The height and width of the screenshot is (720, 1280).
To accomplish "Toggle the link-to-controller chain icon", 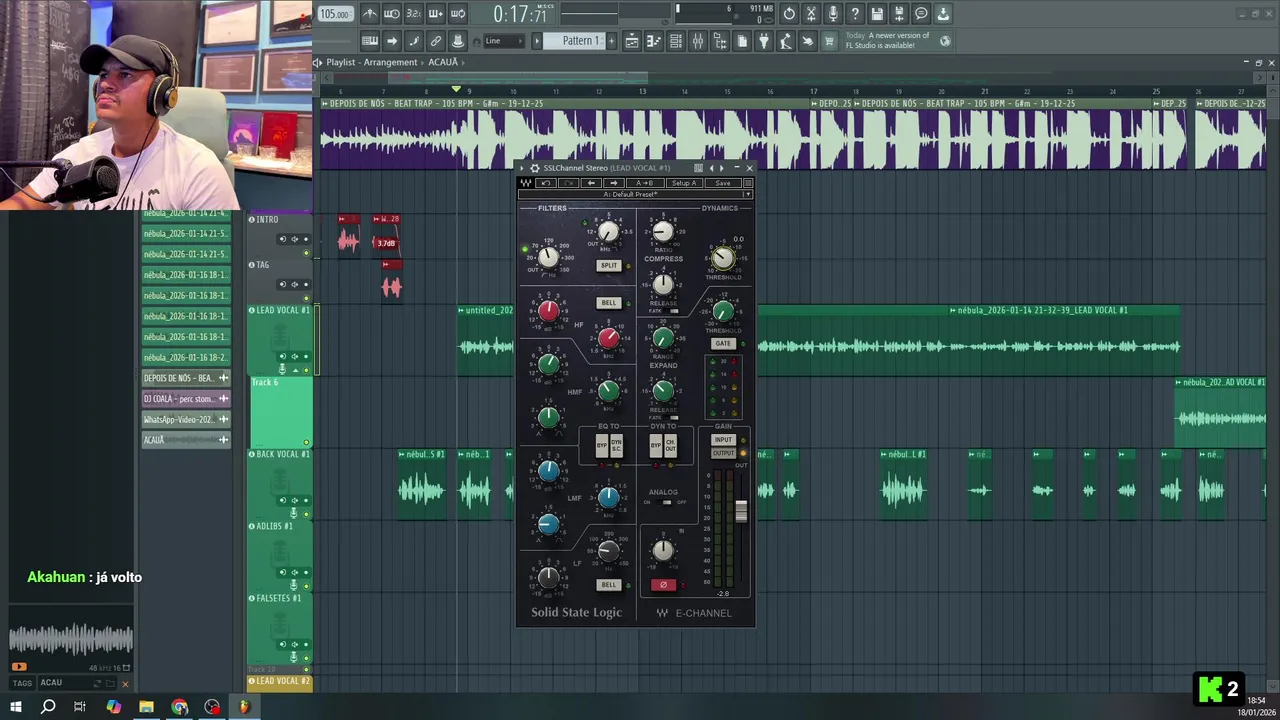I will (x=435, y=41).
